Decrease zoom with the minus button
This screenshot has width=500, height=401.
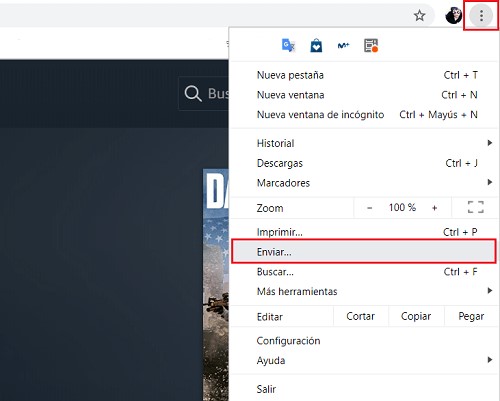click(369, 208)
